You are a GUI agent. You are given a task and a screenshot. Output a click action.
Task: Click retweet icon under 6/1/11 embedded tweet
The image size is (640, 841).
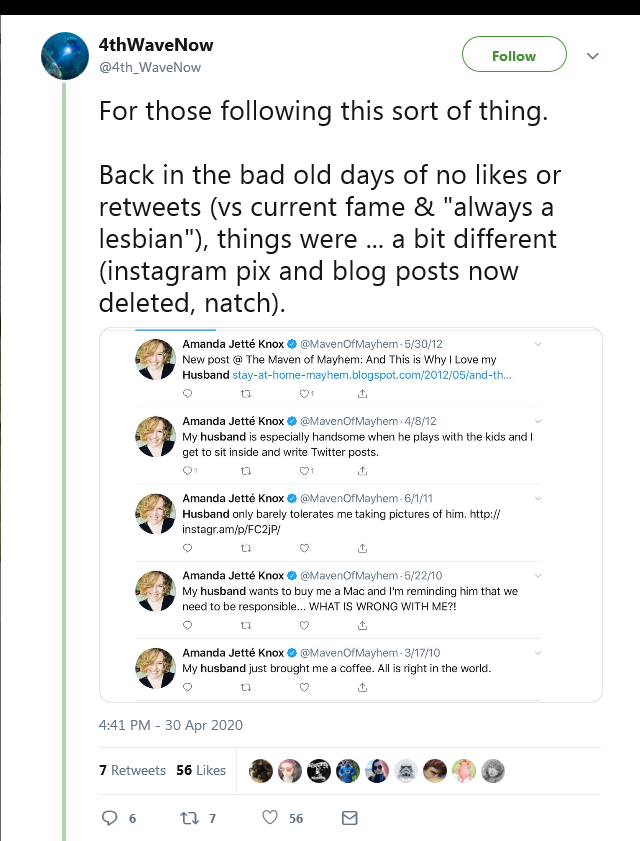246,548
